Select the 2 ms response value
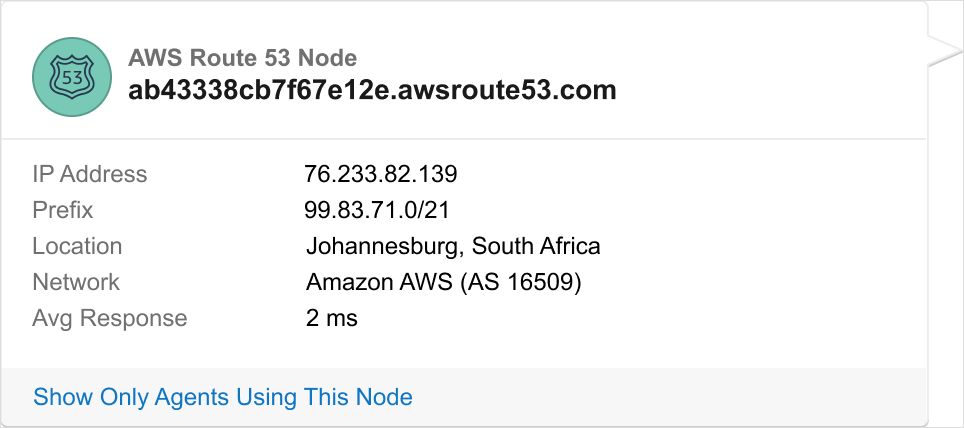Viewport: 964px width, 428px height. point(332,318)
